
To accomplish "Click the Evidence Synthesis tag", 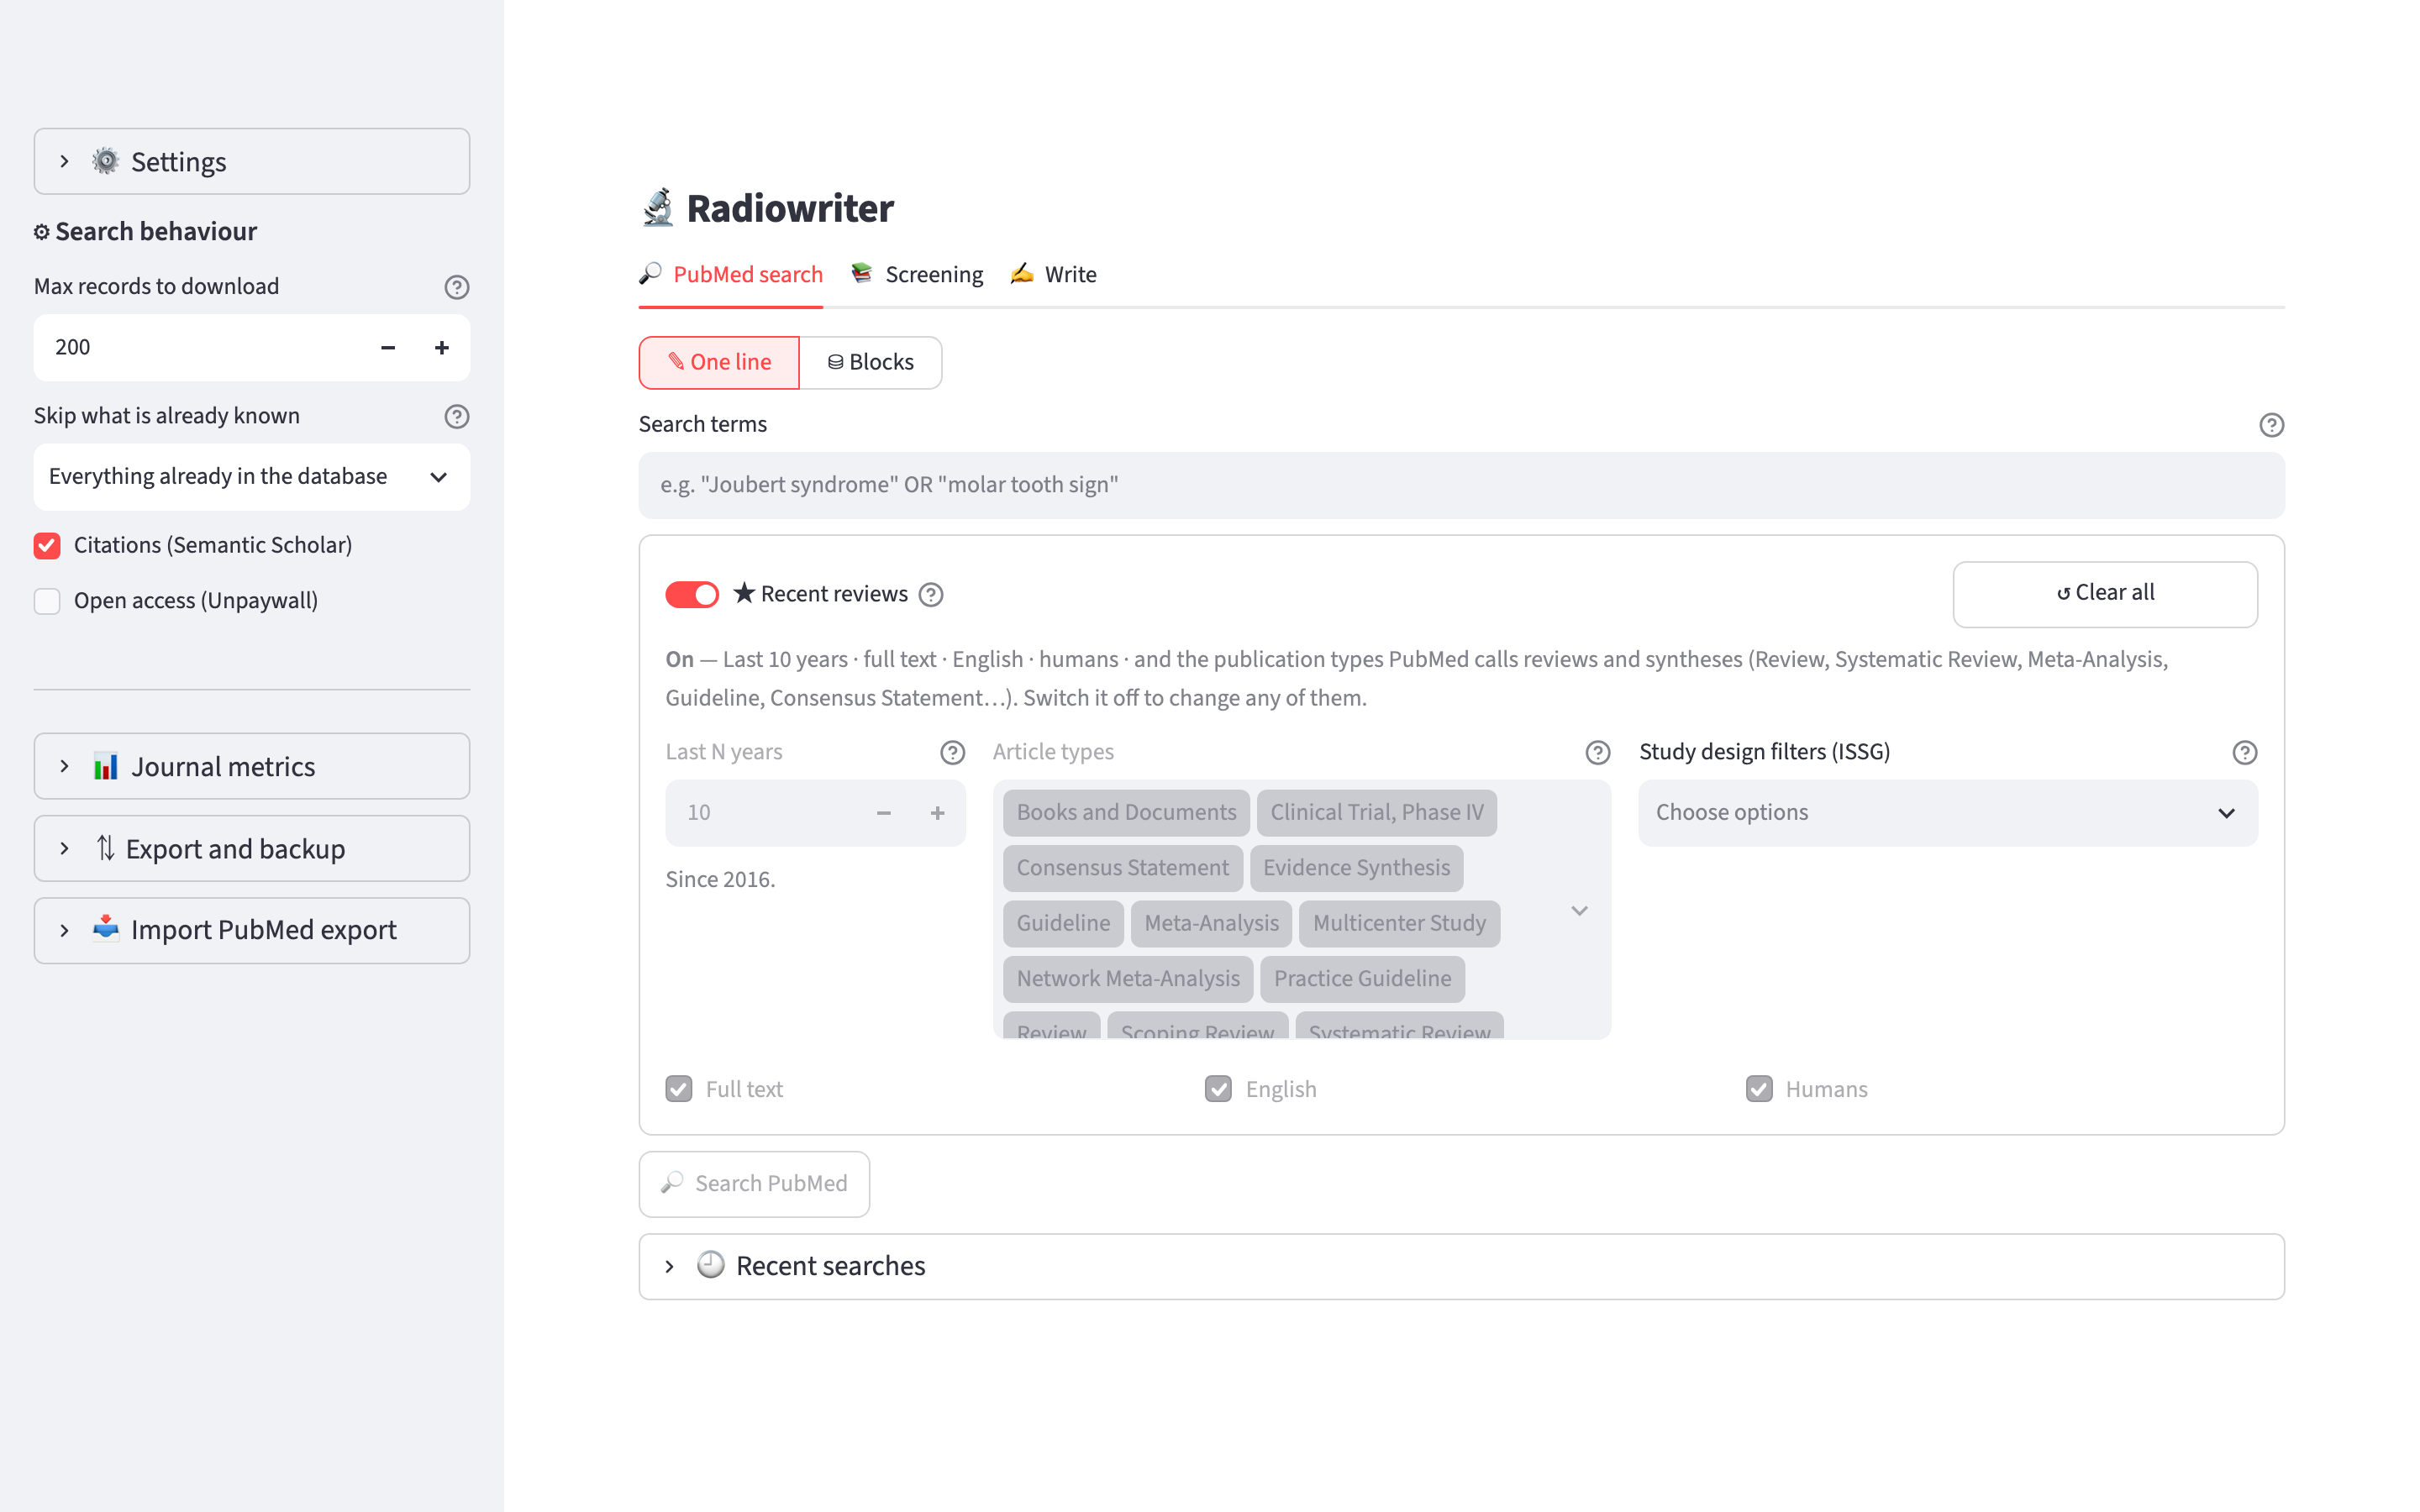I will [x=1356, y=868].
